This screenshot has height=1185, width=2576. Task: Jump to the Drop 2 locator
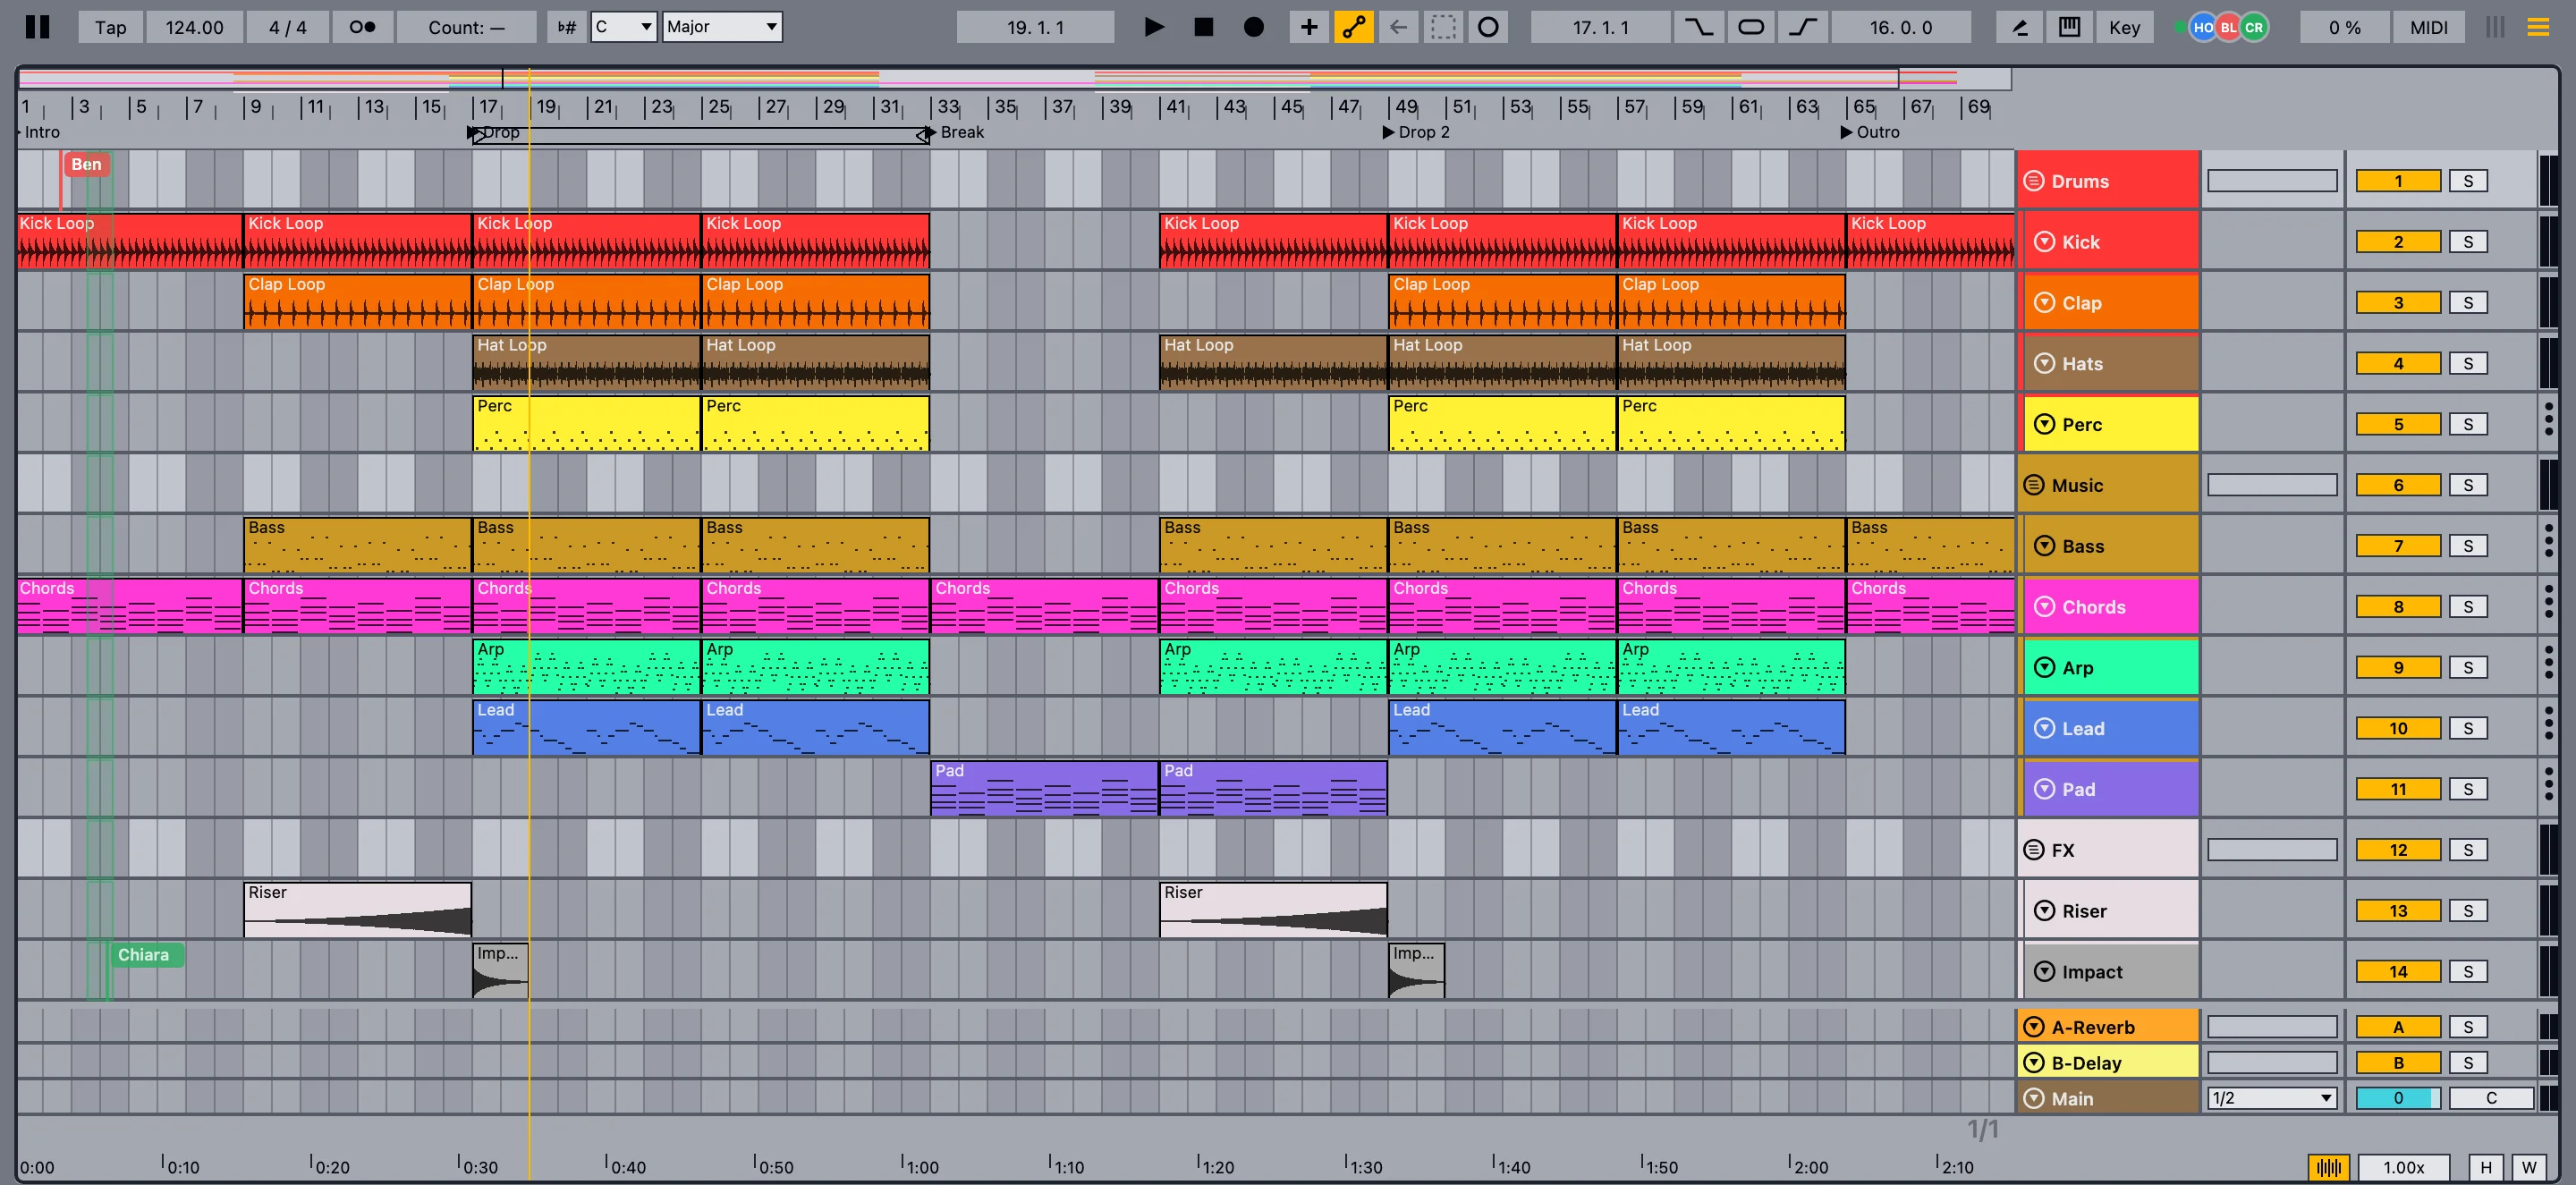click(1416, 132)
